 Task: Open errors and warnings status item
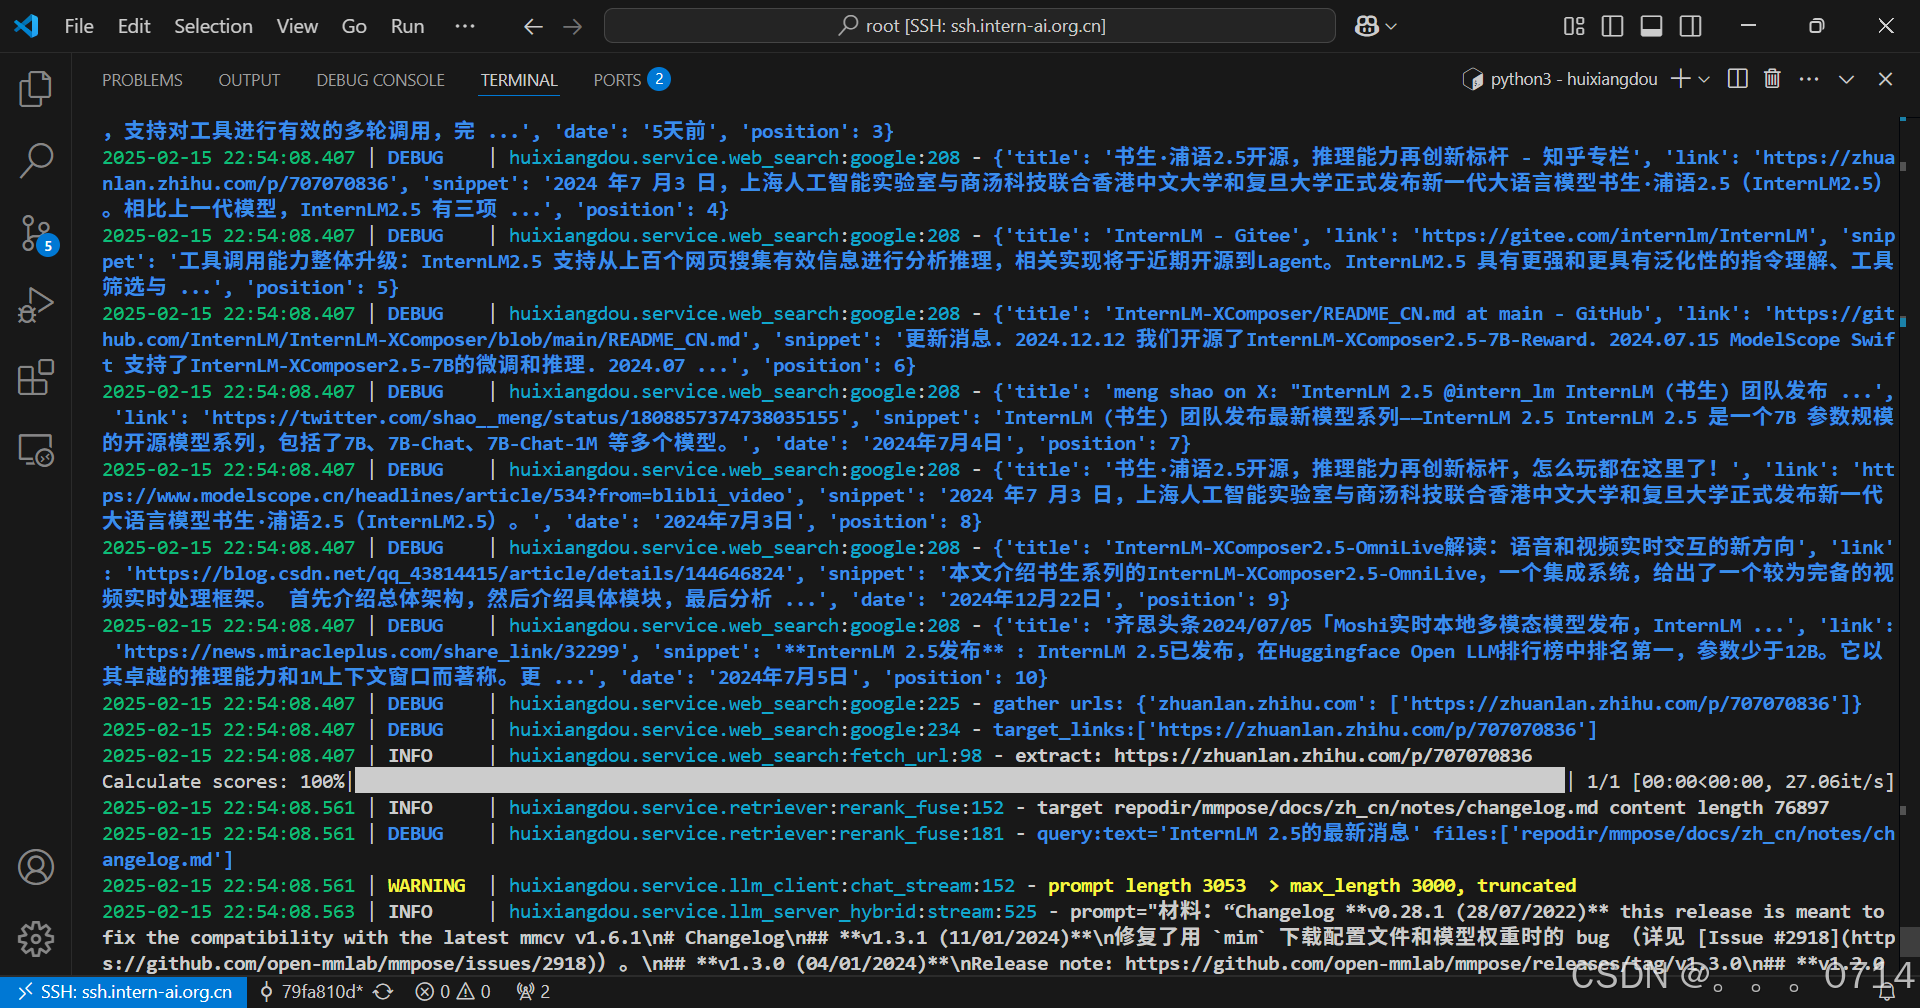point(453,992)
